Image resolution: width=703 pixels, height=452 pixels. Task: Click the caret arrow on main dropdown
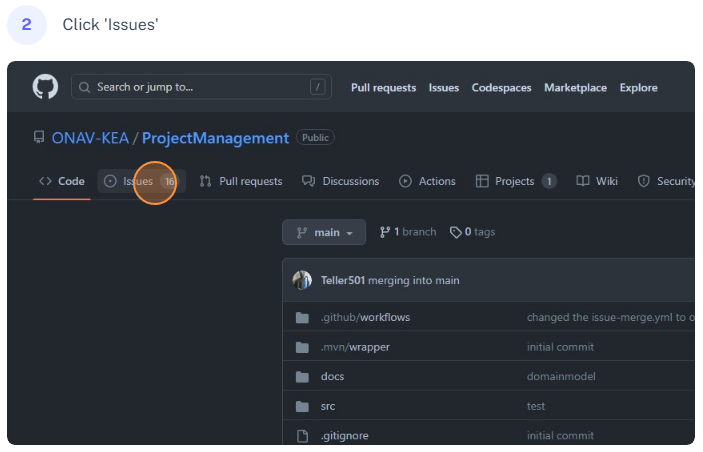click(x=350, y=234)
